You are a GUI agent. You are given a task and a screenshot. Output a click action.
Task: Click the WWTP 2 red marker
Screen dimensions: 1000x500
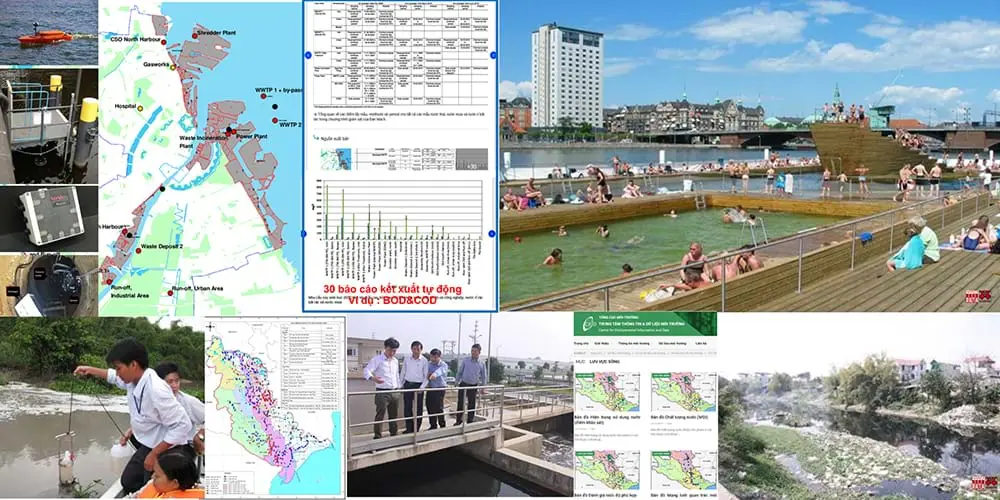pos(275,120)
